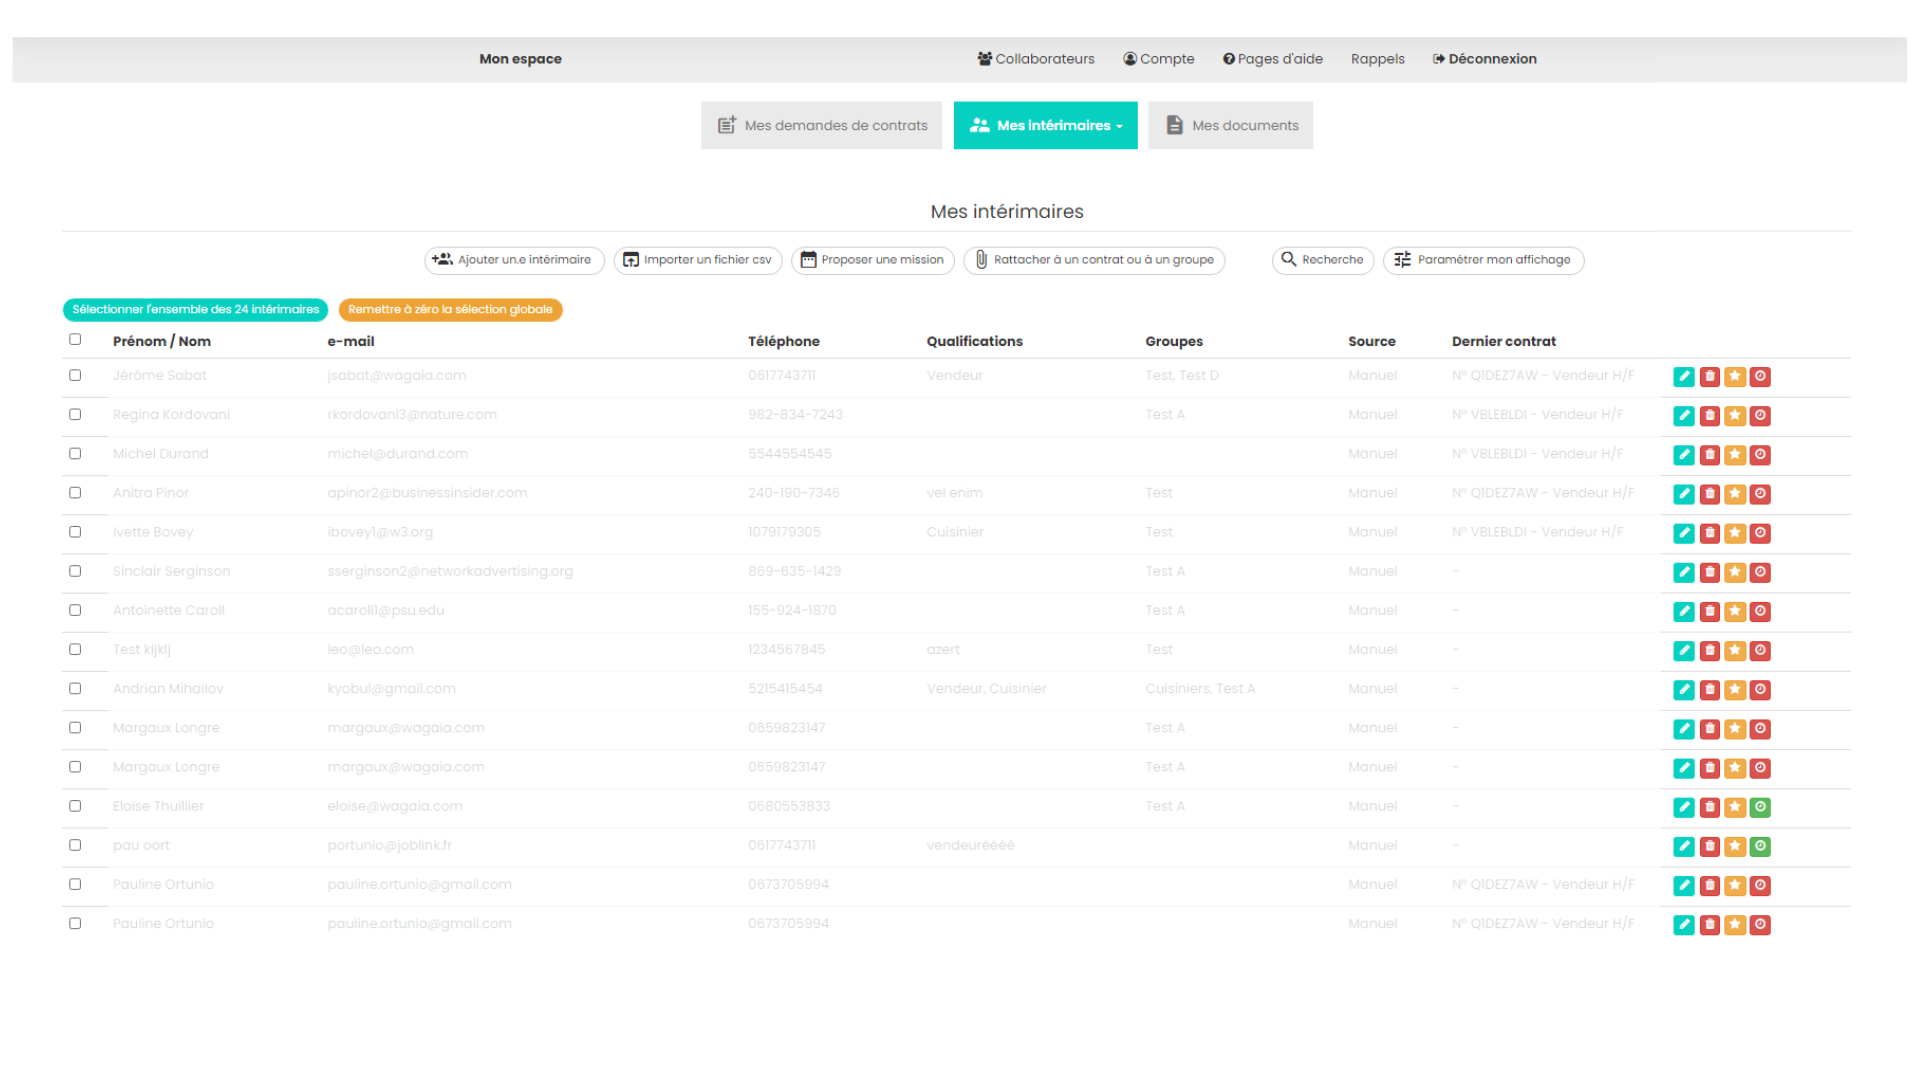Open the Recherche search panel
Screen dimensions: 1920x1080
click(1322, 260)
